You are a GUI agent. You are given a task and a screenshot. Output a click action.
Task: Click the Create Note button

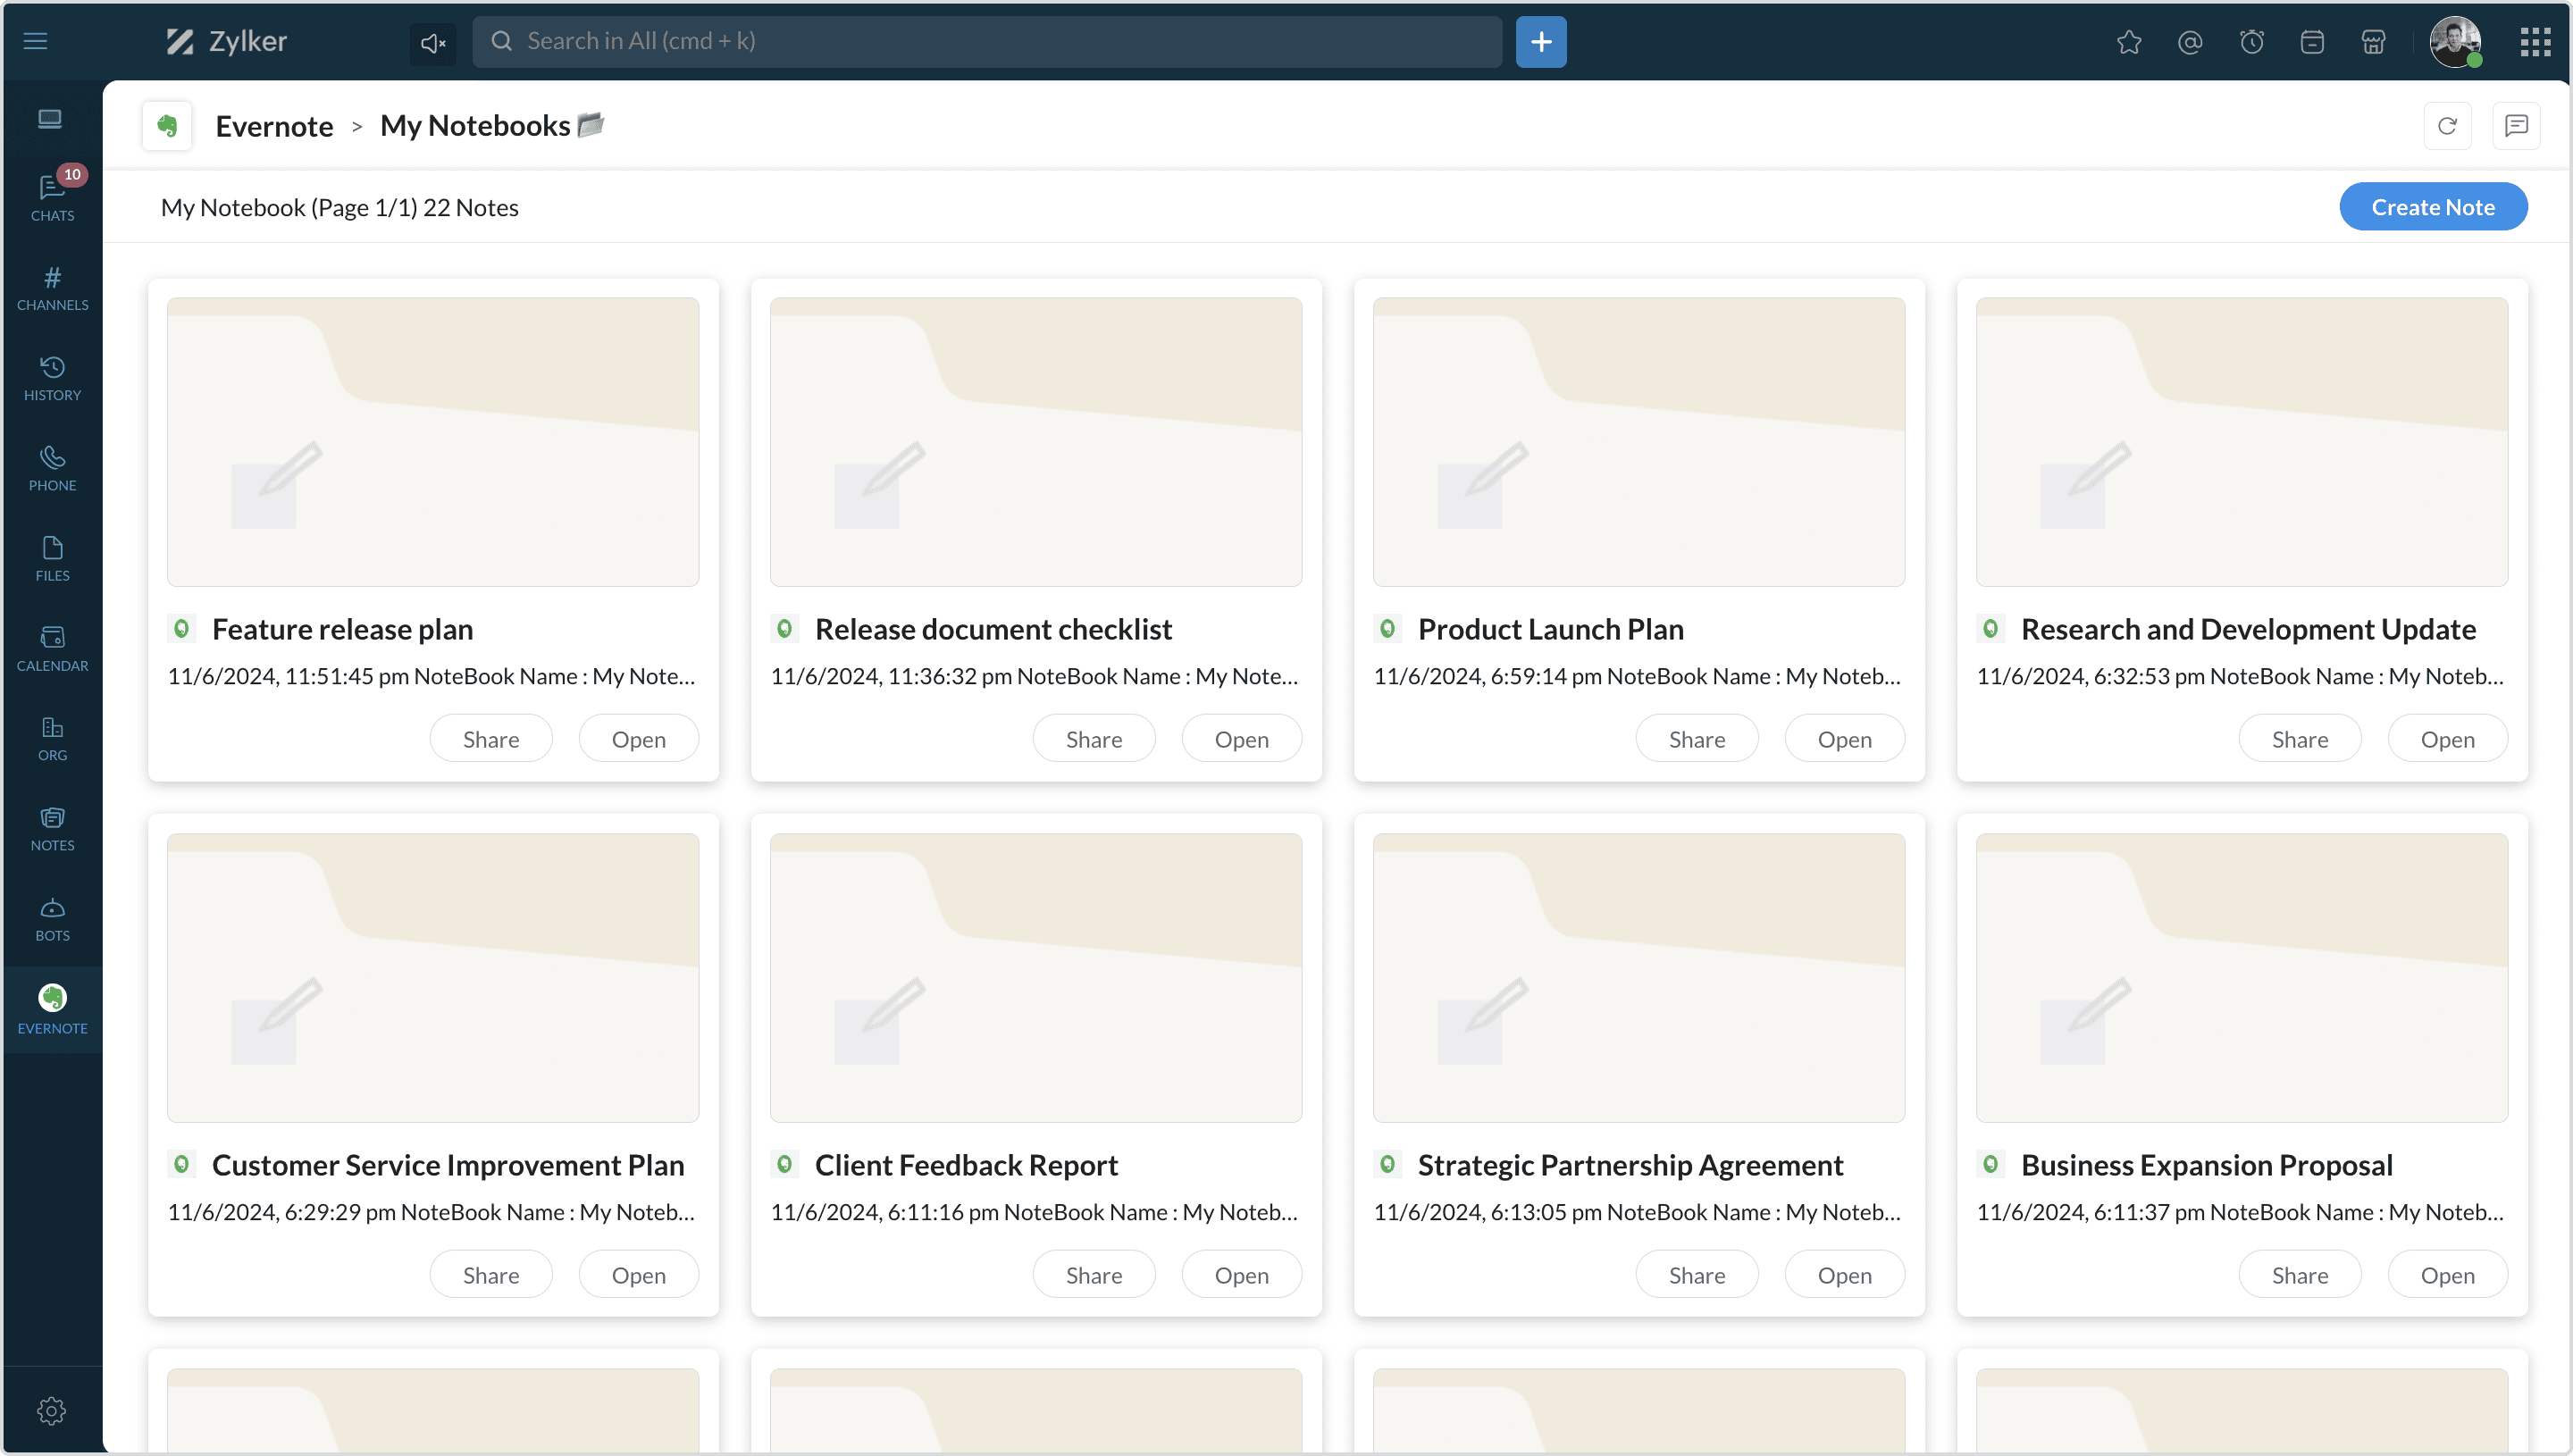[x=2432, y=207]
